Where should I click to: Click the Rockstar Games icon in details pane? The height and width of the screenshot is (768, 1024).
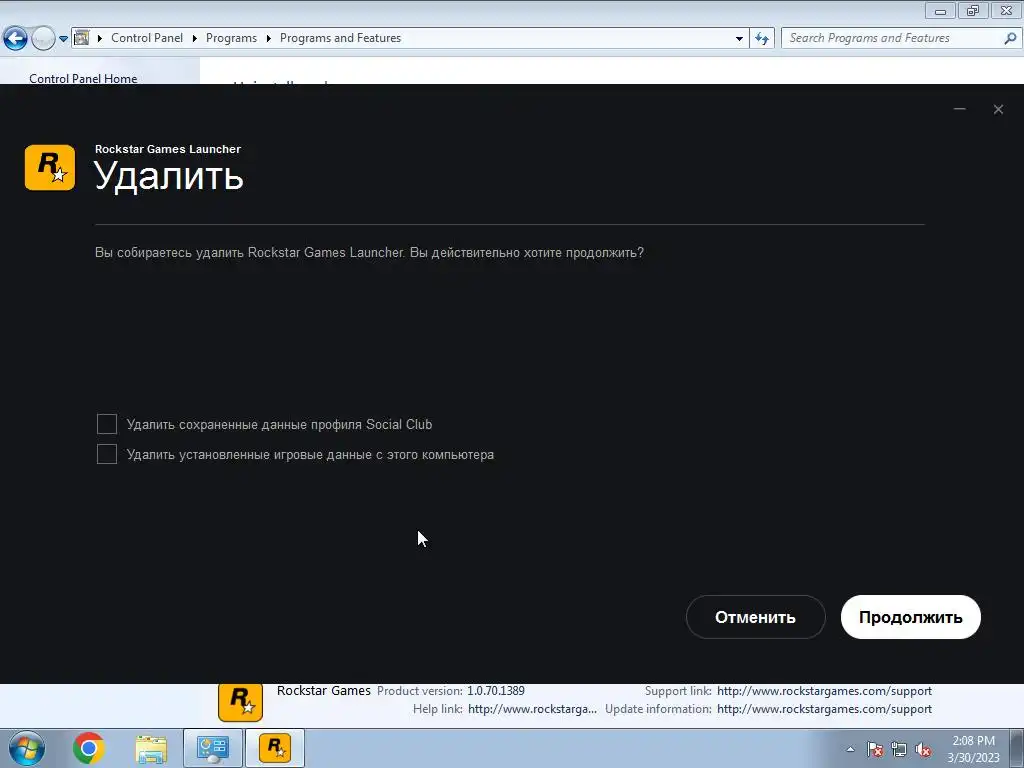(x=240, y=702)
